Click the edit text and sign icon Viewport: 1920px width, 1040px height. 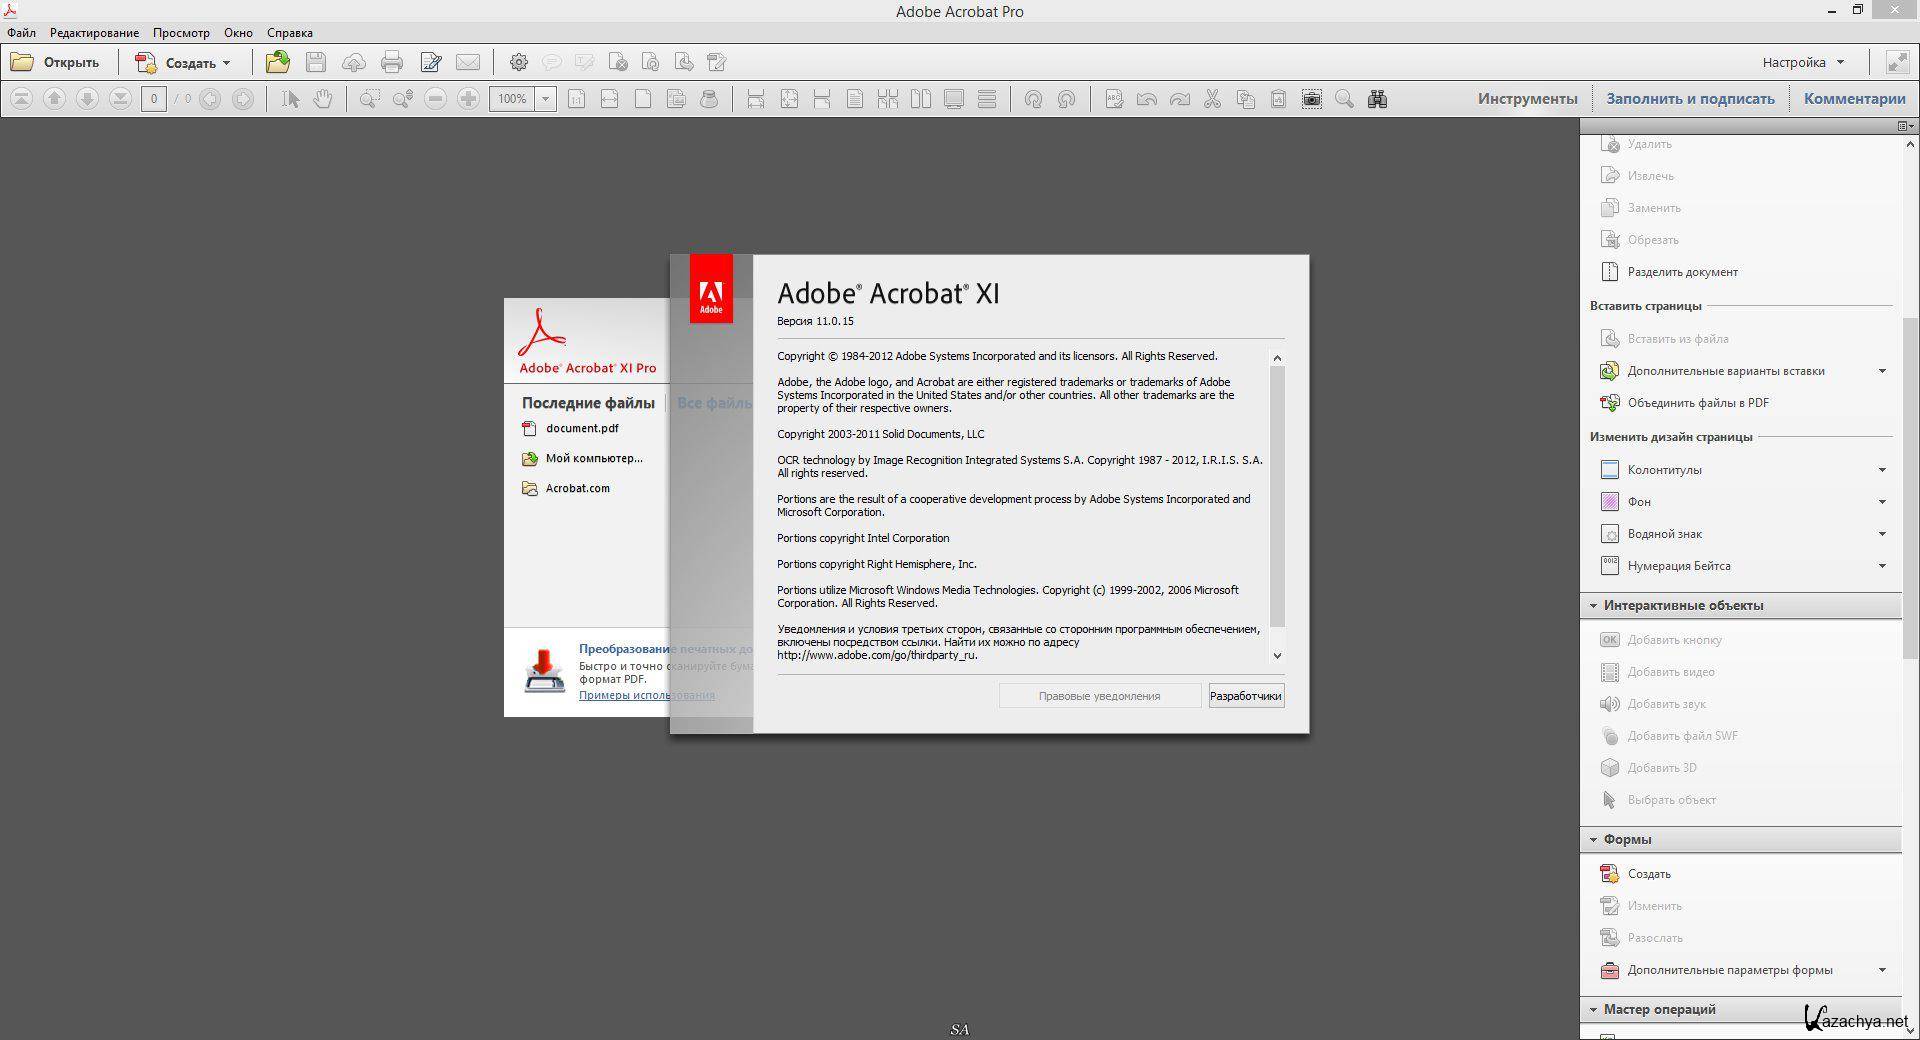(x=431, y=62)
